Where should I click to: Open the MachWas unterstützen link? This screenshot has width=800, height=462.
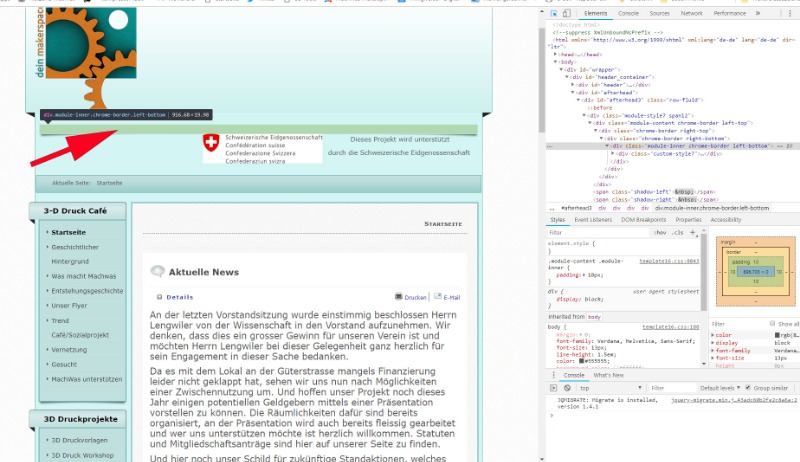point(87,379)
